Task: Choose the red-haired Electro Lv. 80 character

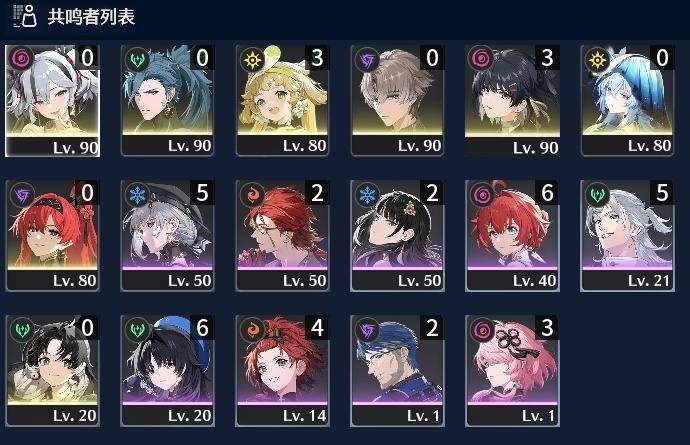Action: point(52,235)
